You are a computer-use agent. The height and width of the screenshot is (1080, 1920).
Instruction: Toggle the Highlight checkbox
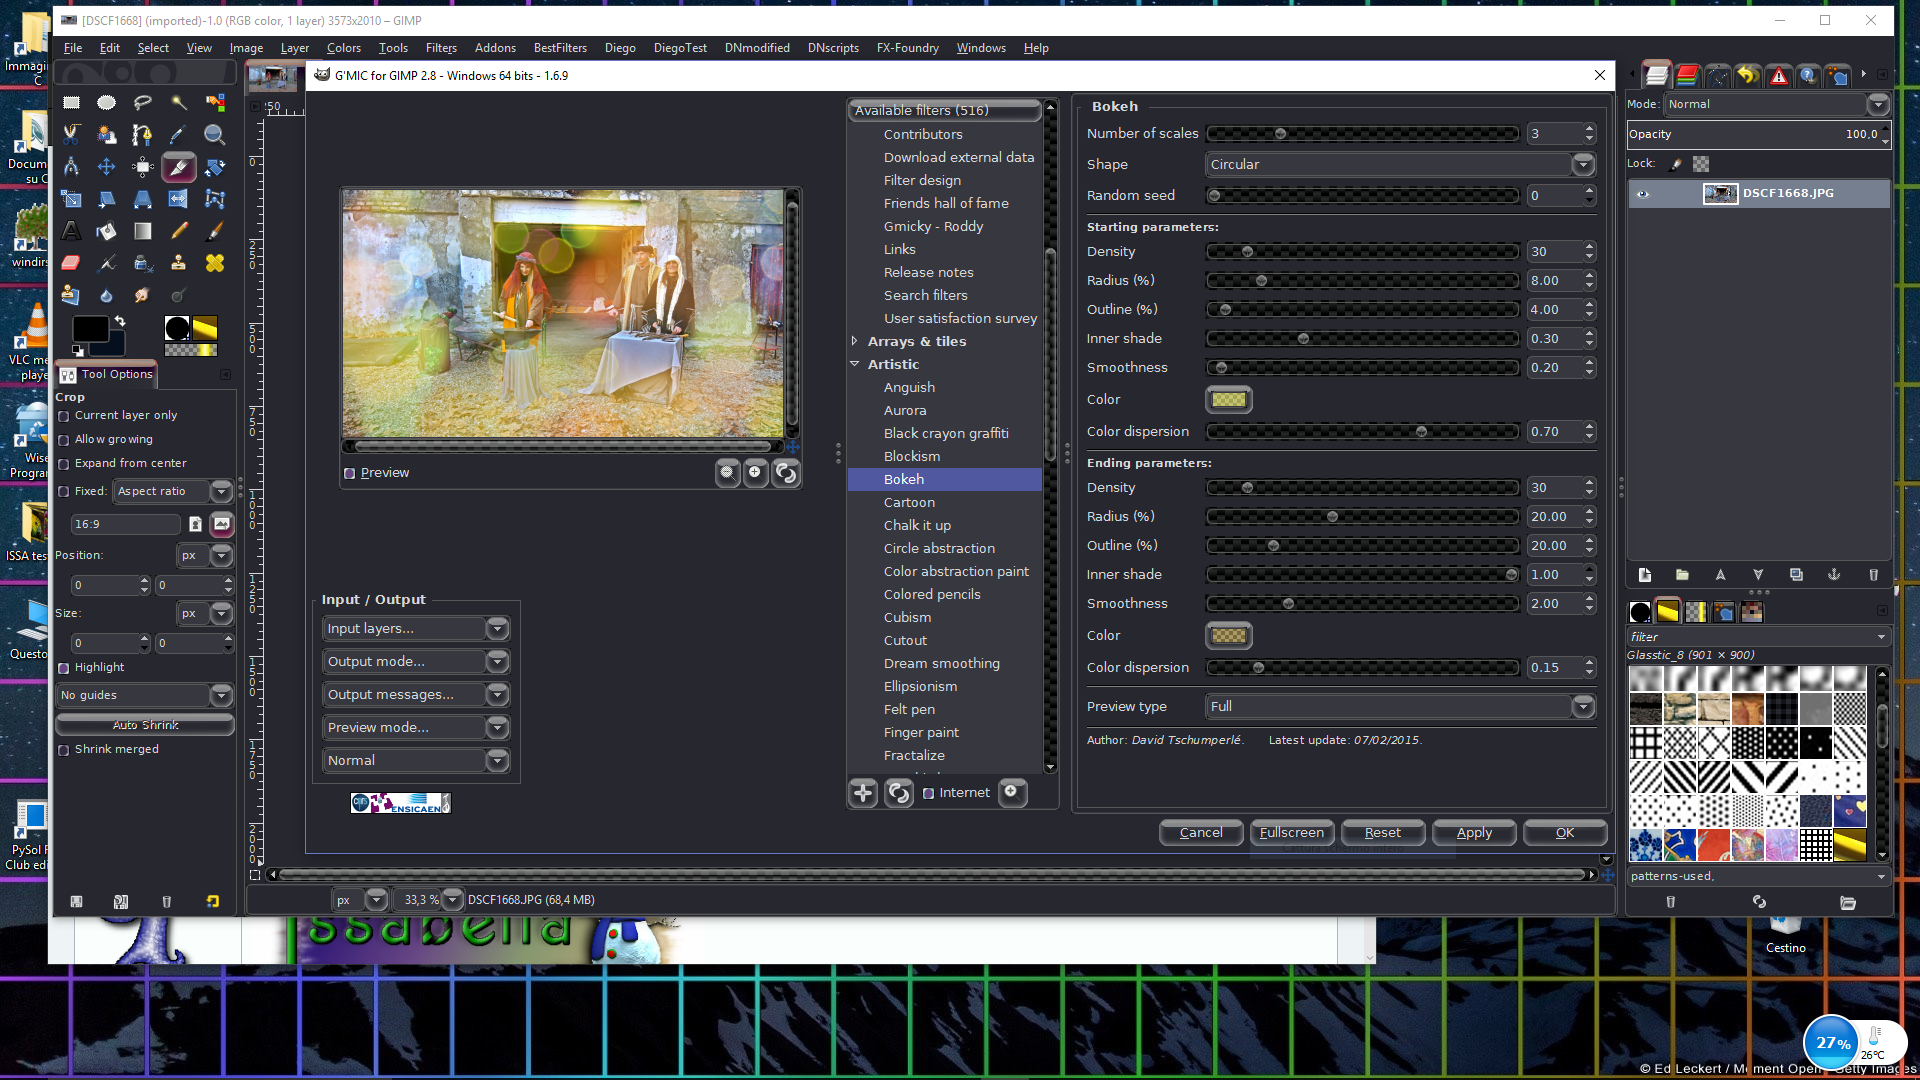pos(64,668)
